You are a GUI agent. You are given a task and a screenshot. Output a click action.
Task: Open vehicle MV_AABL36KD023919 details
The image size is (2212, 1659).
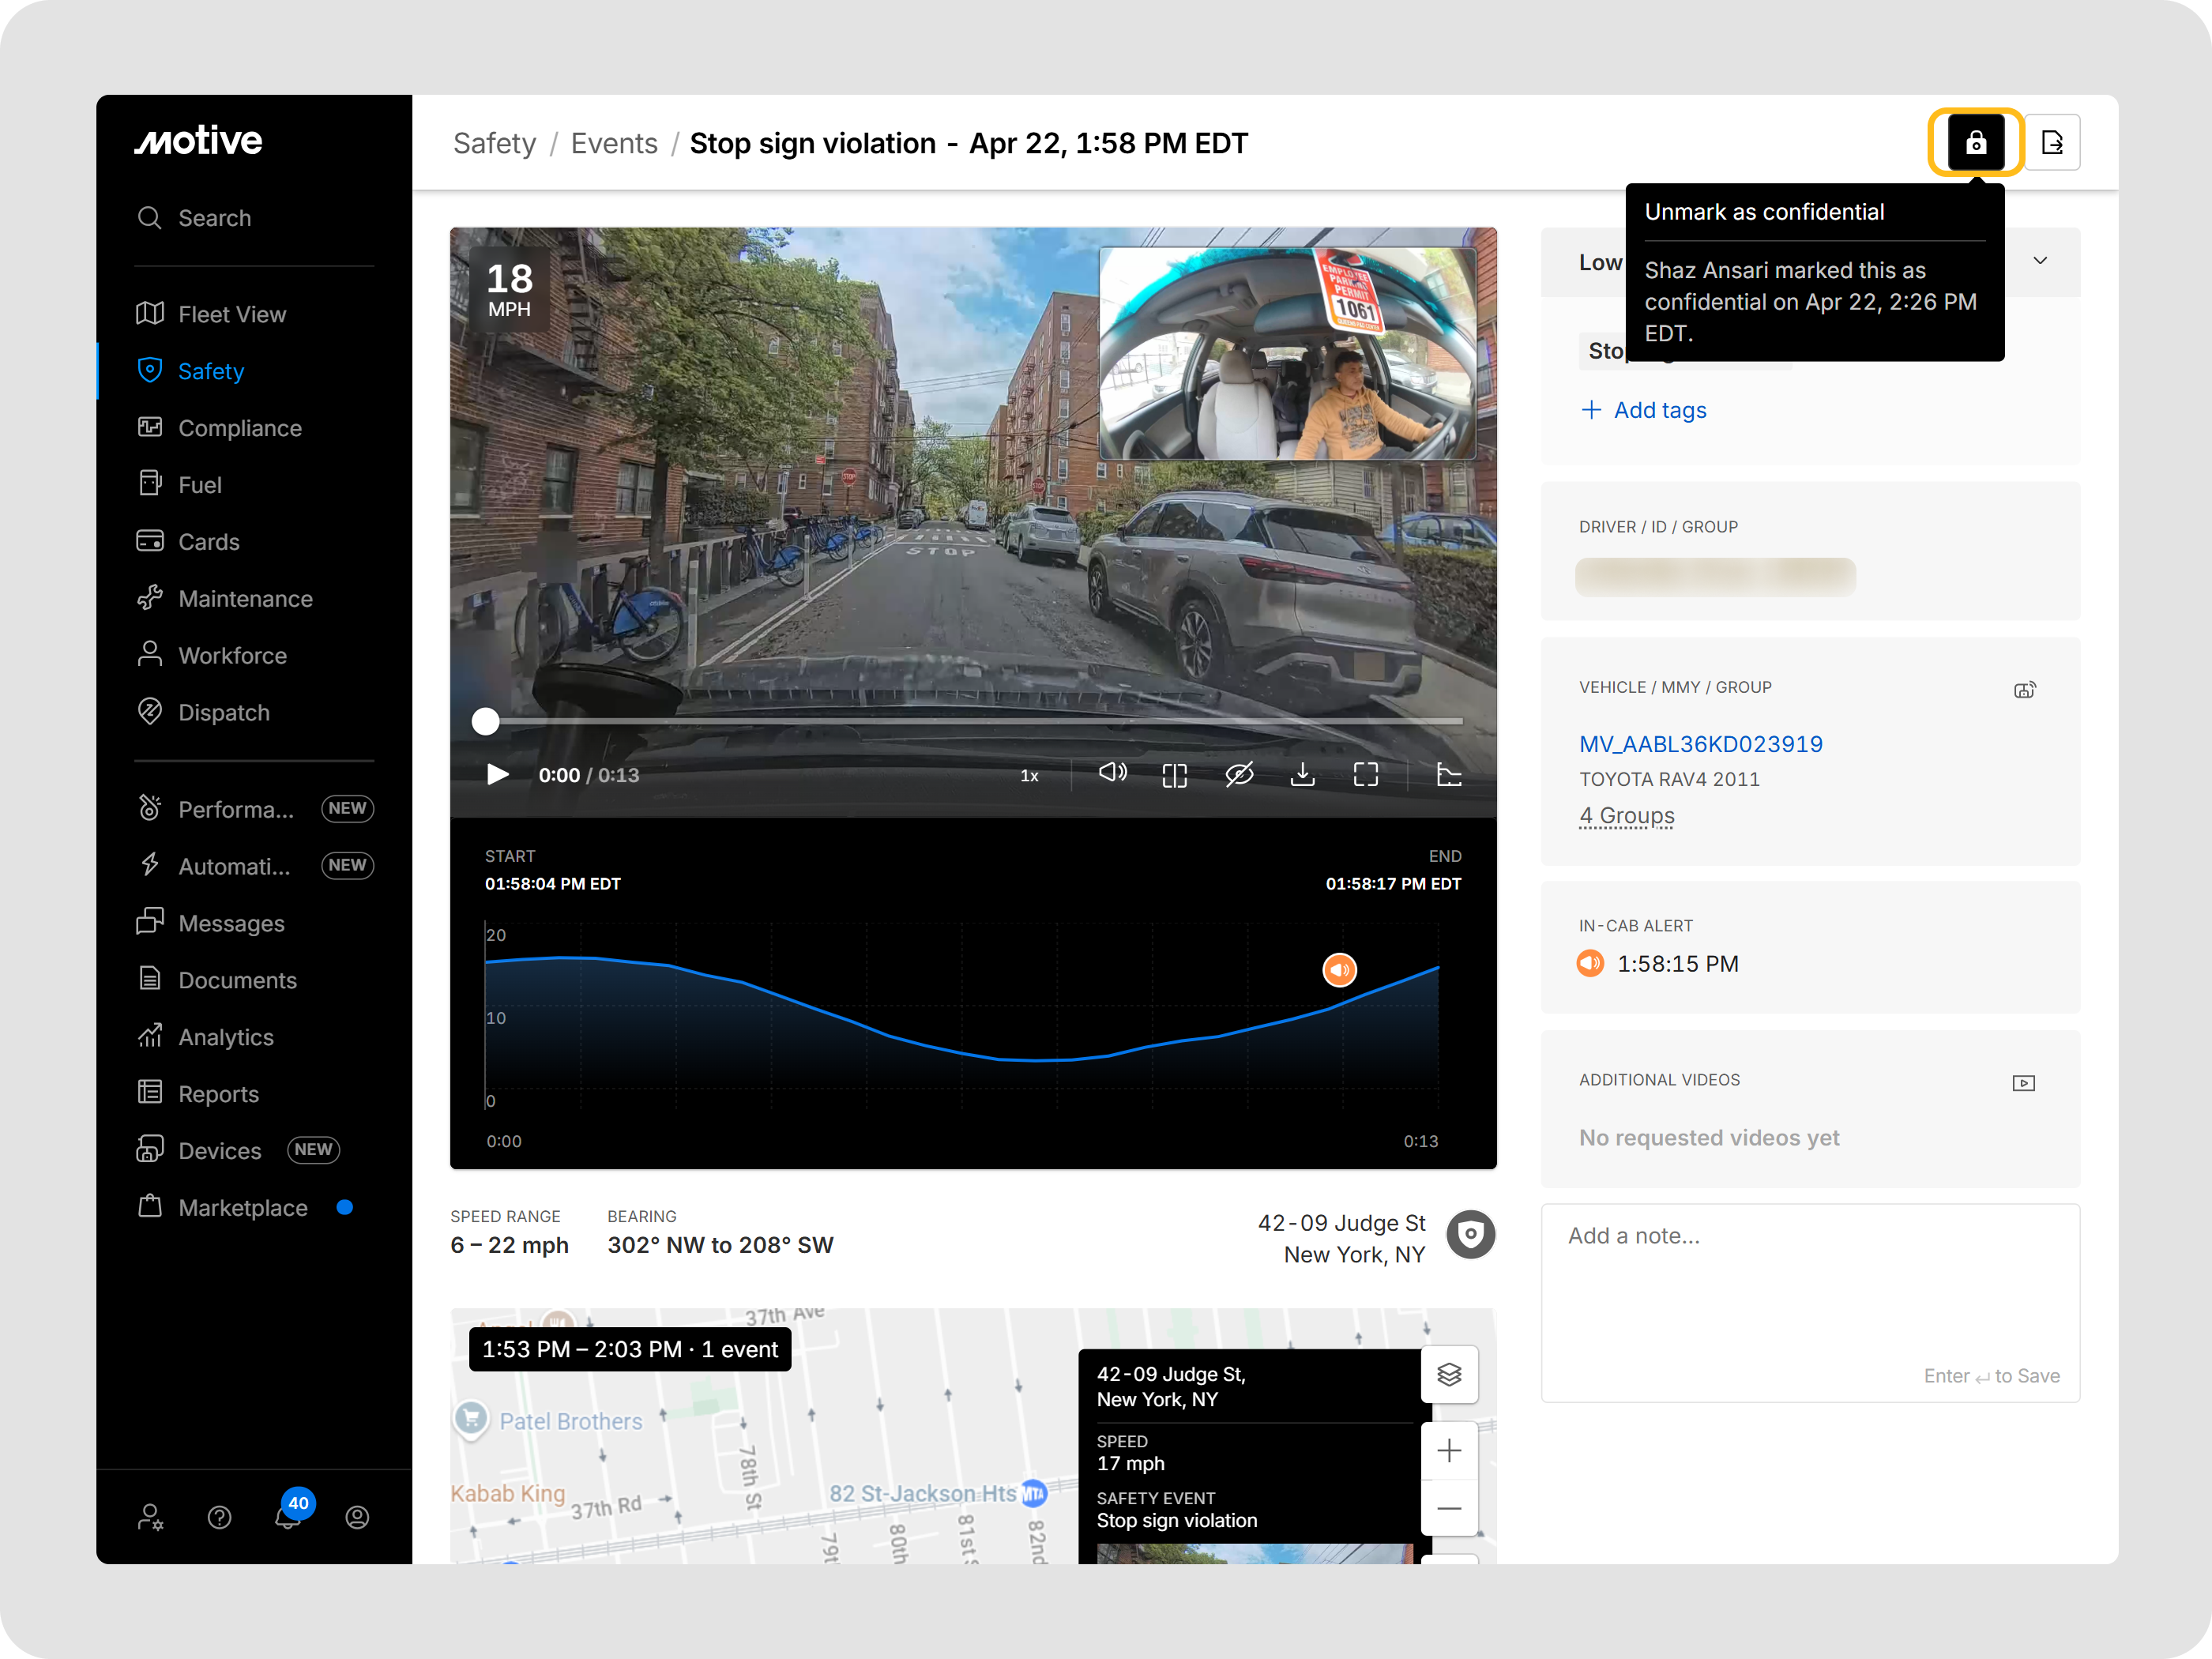pyautogui.click(x=1700, y=744)
